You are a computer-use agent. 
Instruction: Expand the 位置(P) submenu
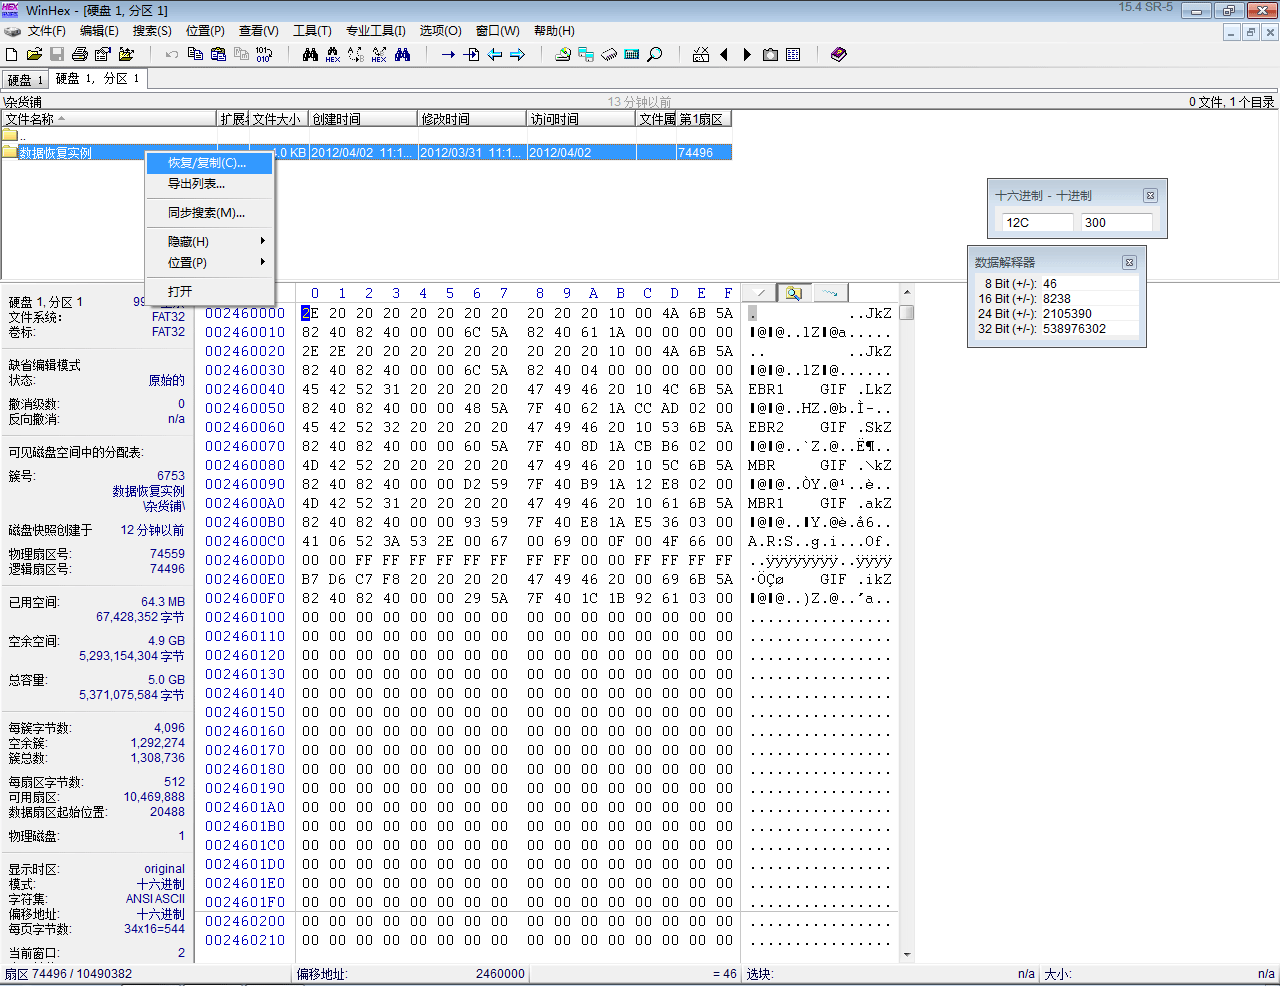coord(208,263)
